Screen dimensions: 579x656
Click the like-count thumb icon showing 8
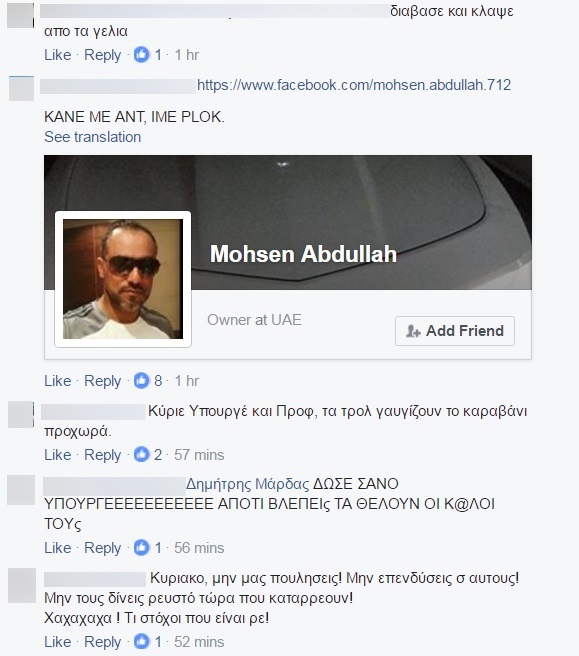[141, 381]
